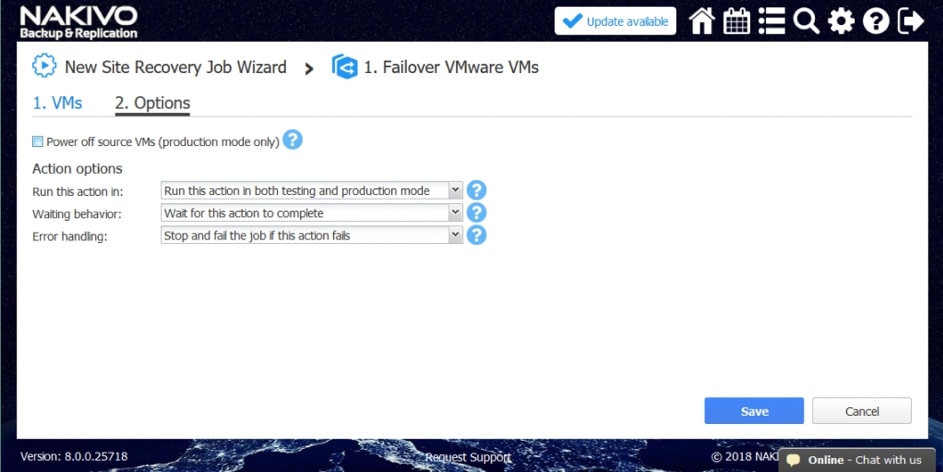Show help for Power off source VMs
The height and width of the screenshot is (472, 943).
[x=293, y=141]
